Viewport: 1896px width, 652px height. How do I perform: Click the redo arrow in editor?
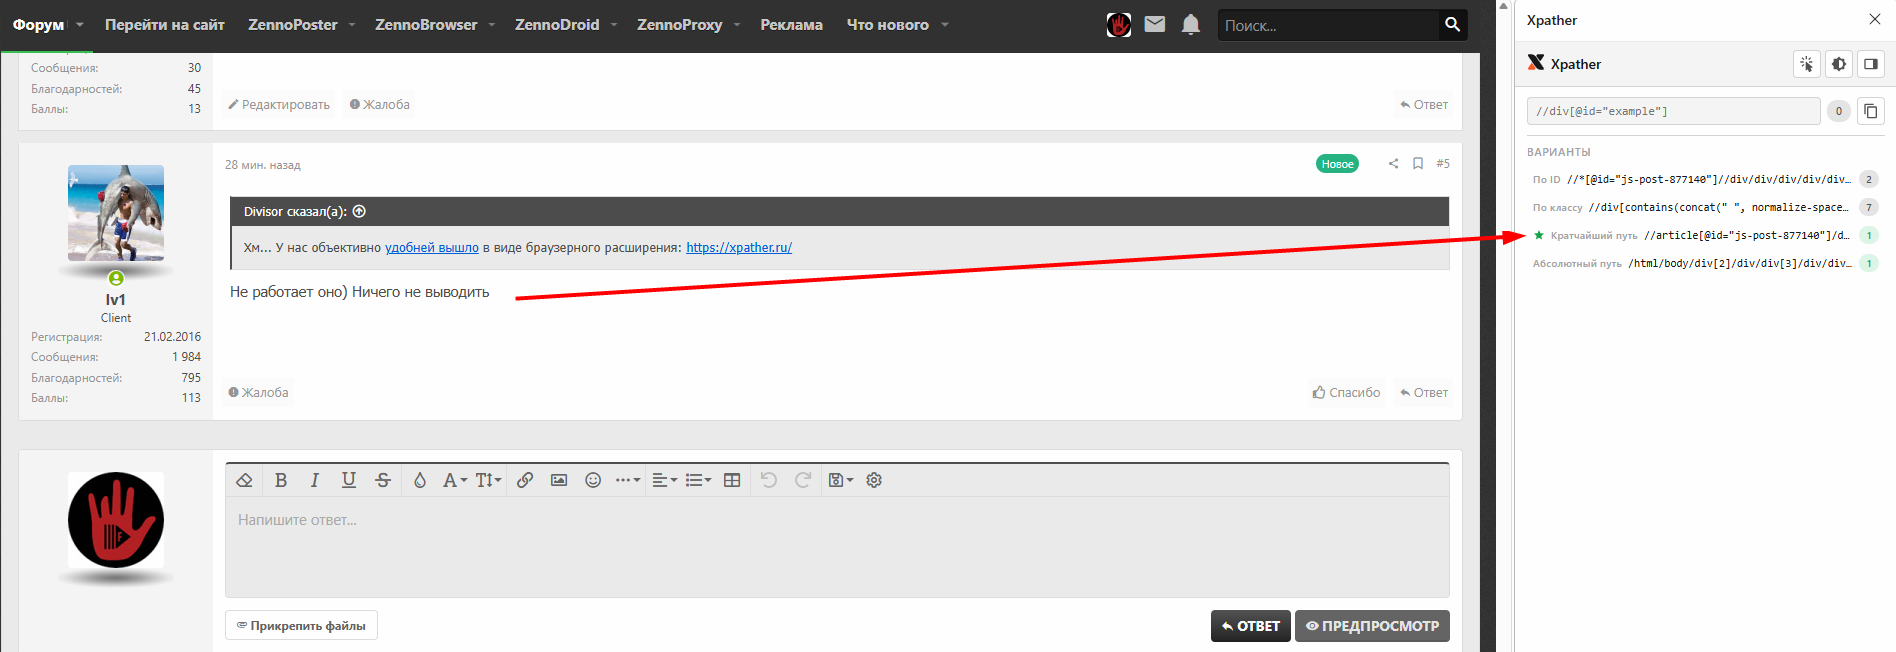802,480
